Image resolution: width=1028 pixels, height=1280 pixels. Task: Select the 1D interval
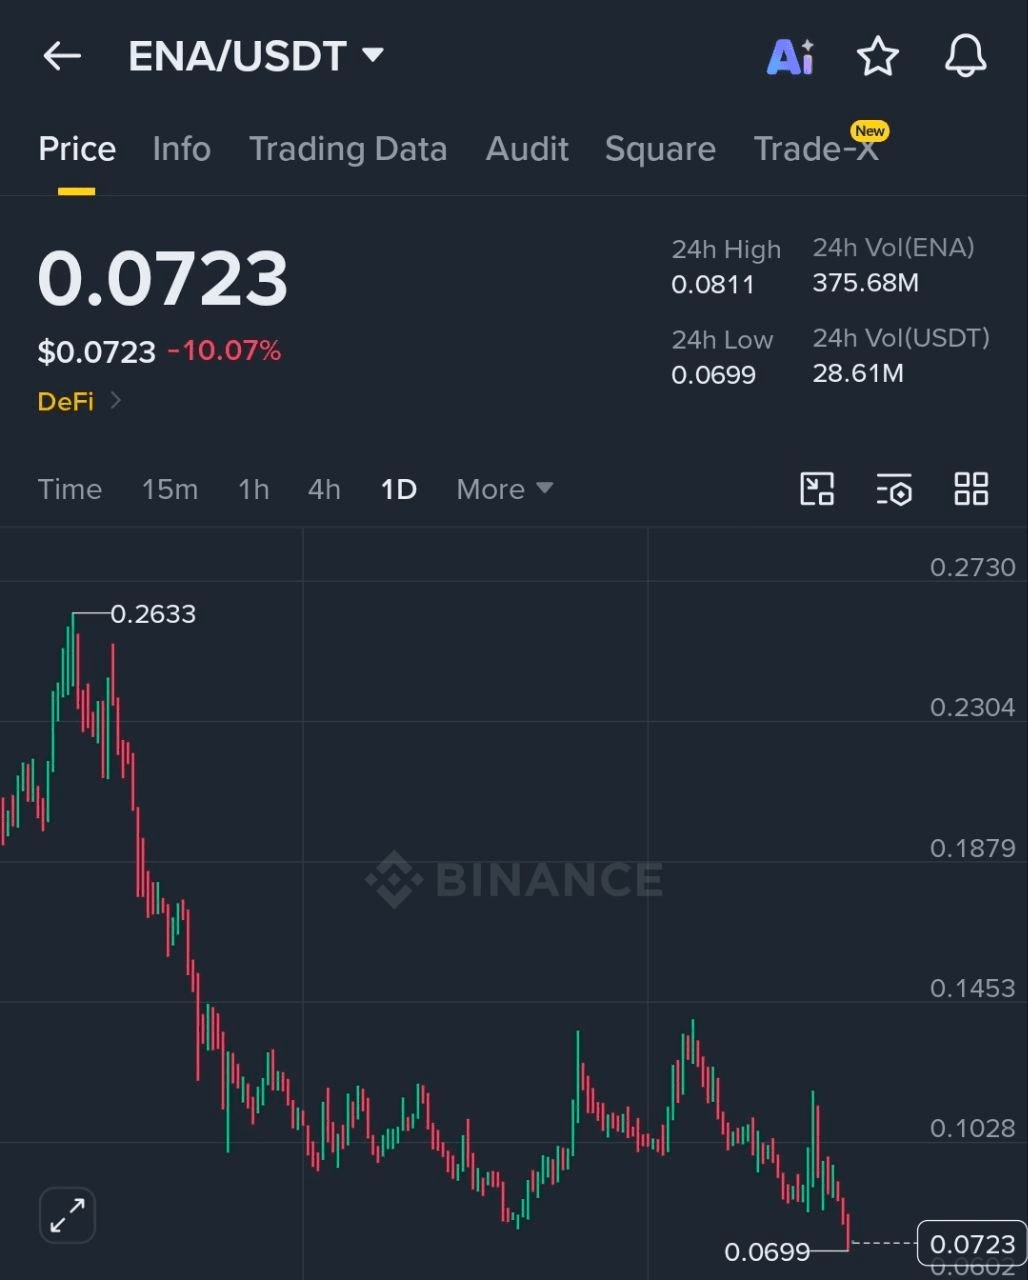399,489
